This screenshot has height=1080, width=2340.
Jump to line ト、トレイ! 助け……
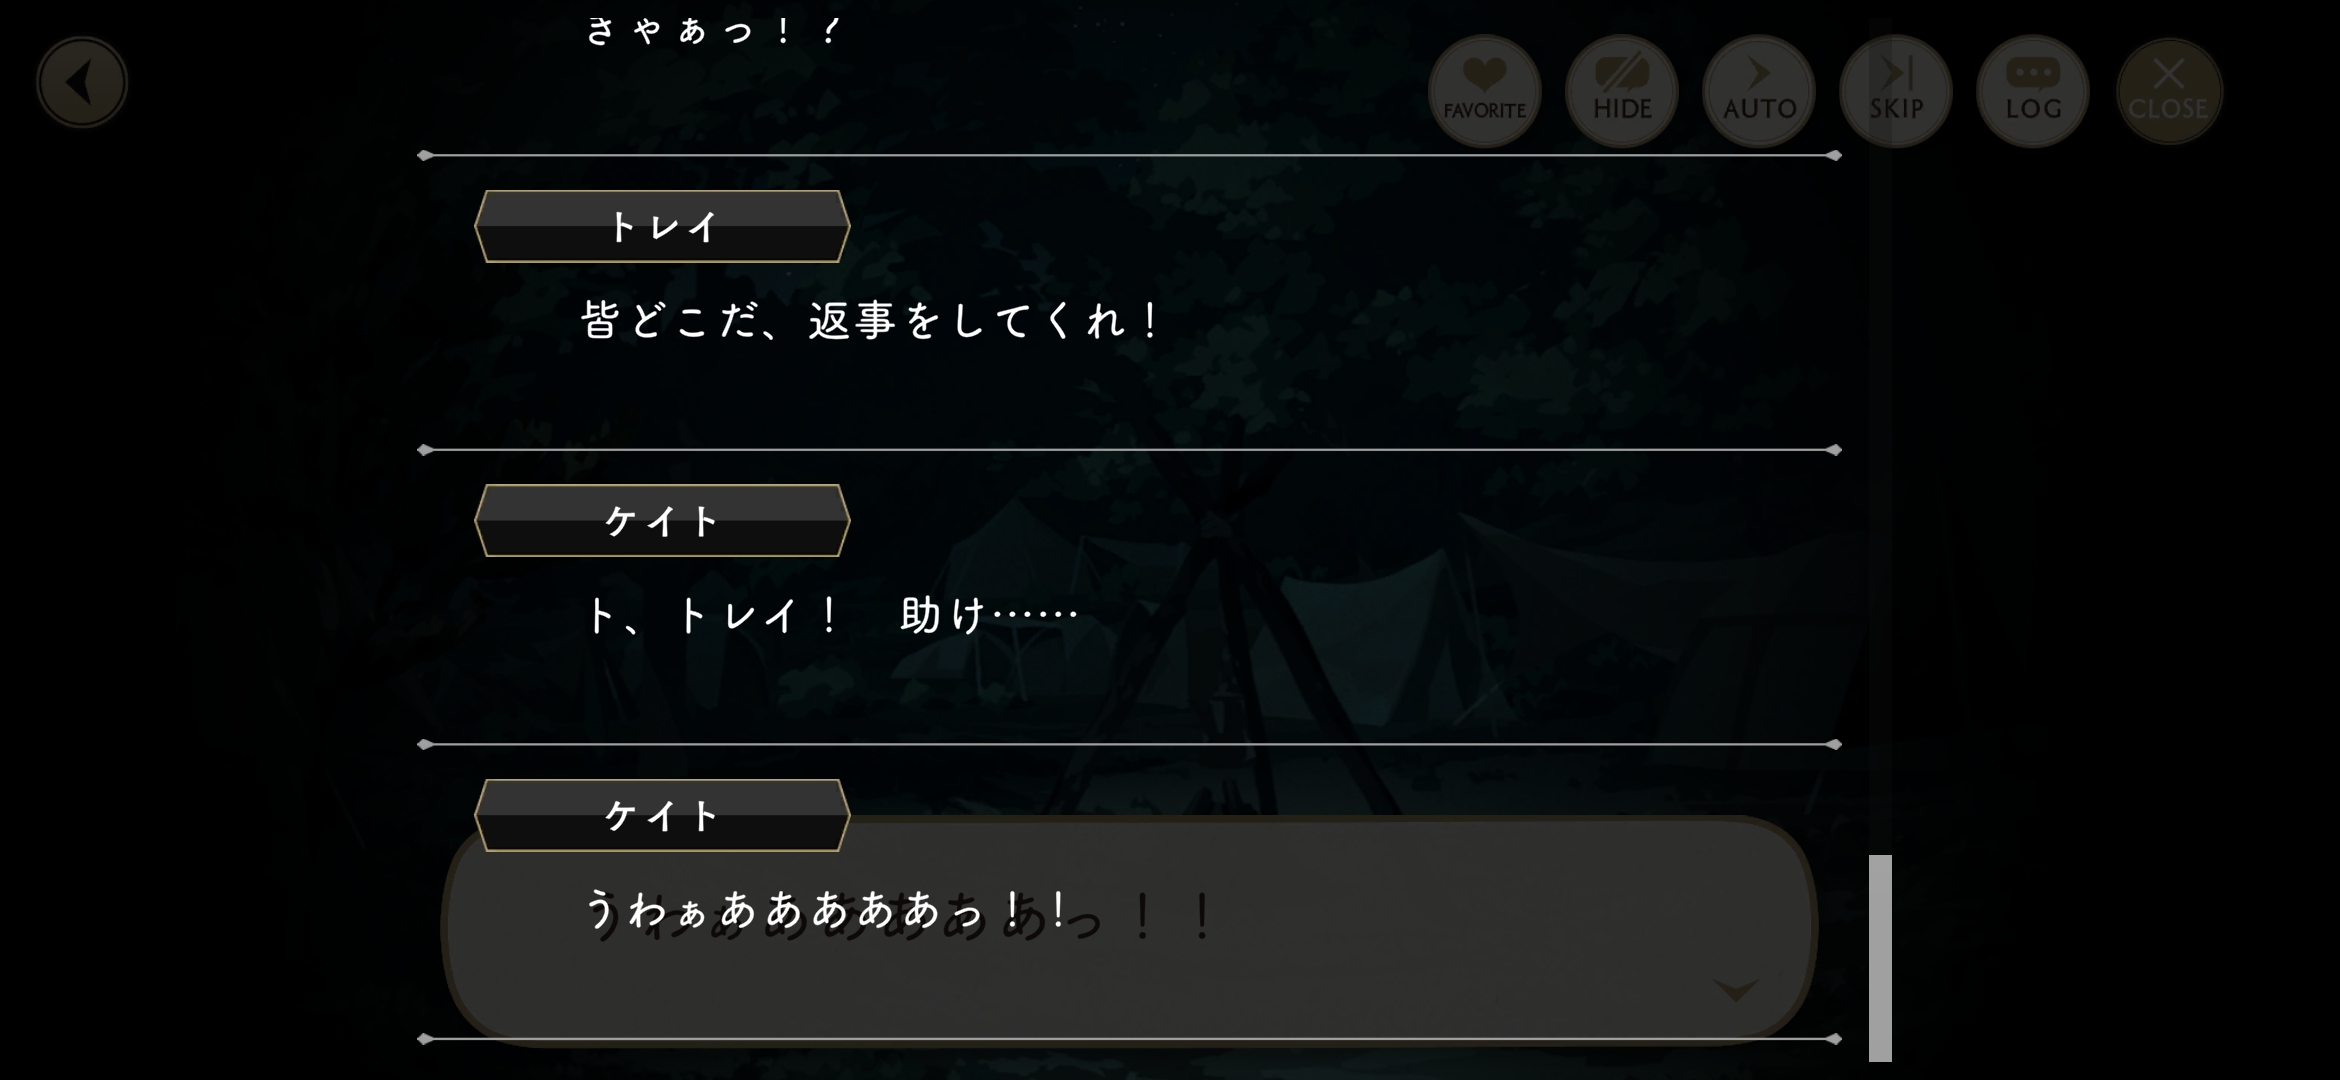(x=830, y=615)
